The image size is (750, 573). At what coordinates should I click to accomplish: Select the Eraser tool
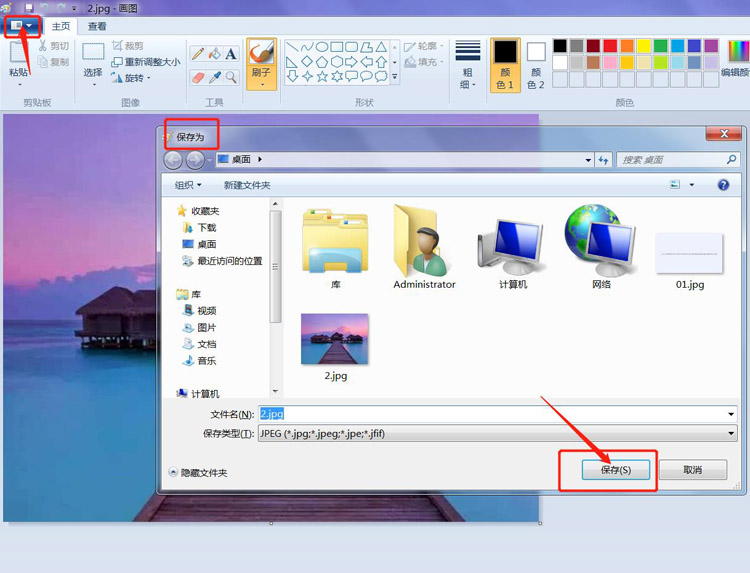coord(198,77)
